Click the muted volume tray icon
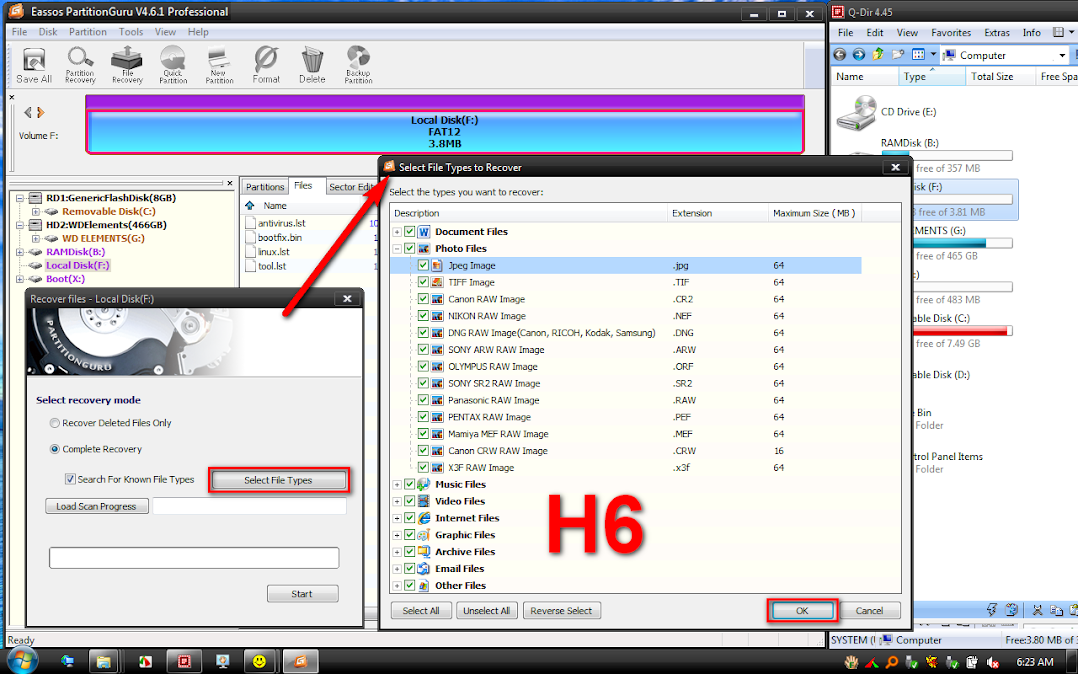Screen dimensions: 1078x674 coord(992,662)
